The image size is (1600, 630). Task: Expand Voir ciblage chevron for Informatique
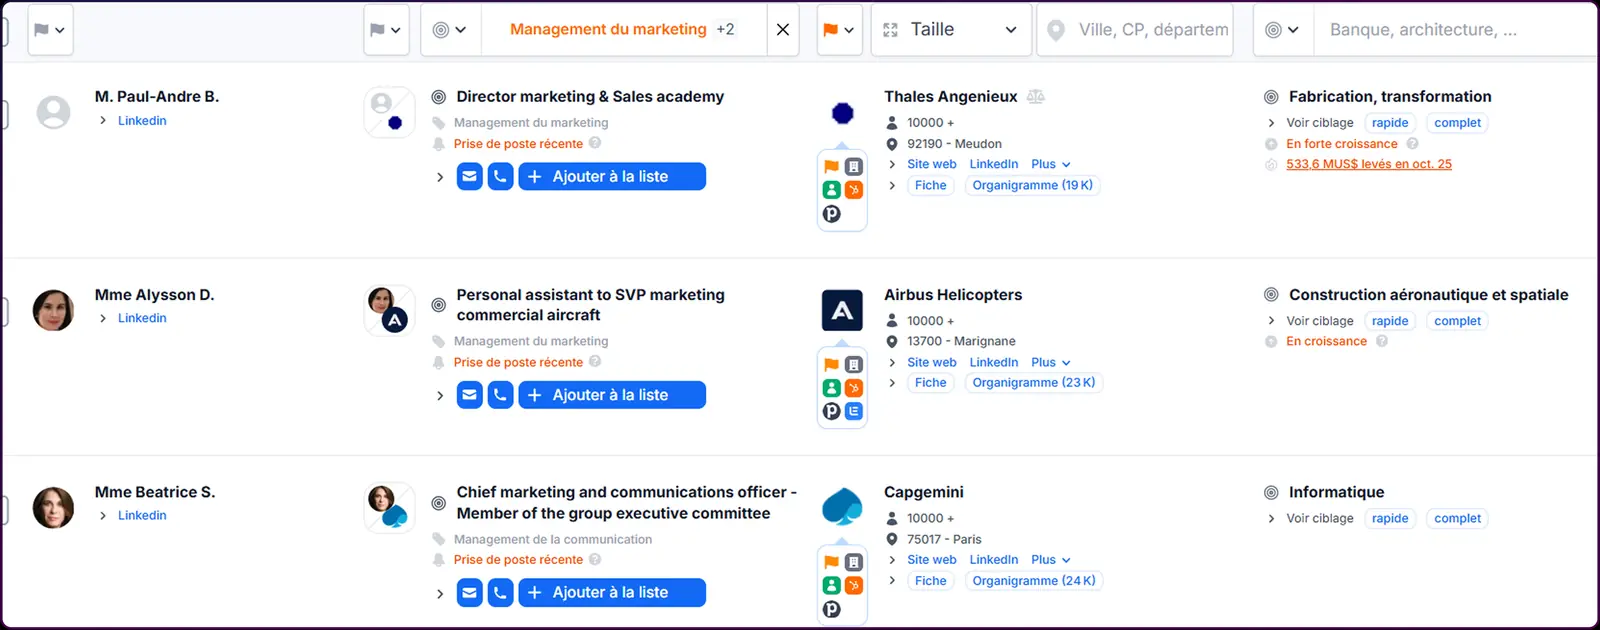(x=1271, y=519)
